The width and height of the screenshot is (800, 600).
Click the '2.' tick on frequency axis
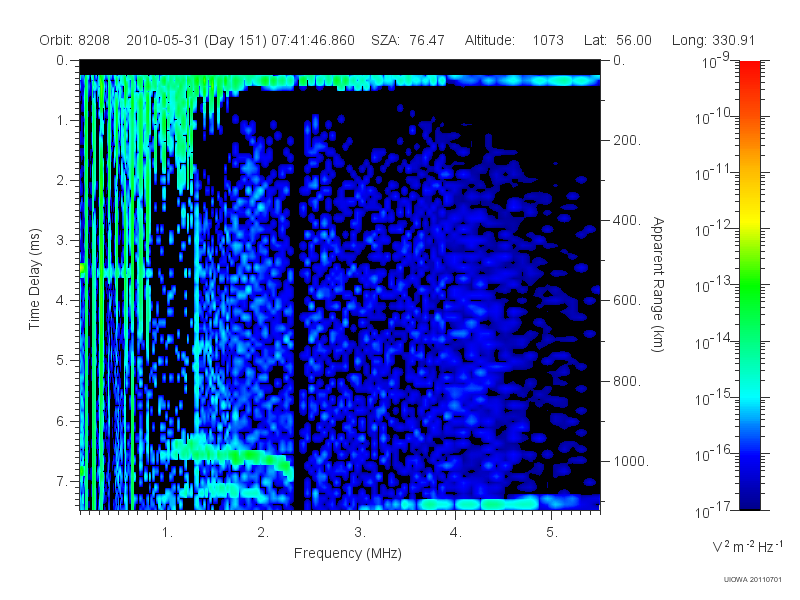(x=263, y=533)
